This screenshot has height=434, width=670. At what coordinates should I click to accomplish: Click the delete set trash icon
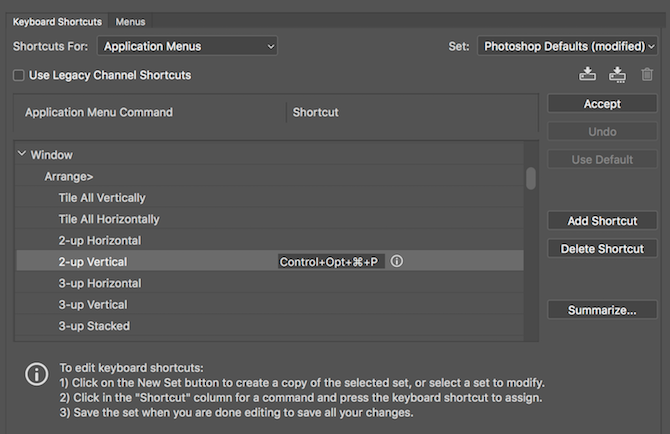click(x=647, y=74)
